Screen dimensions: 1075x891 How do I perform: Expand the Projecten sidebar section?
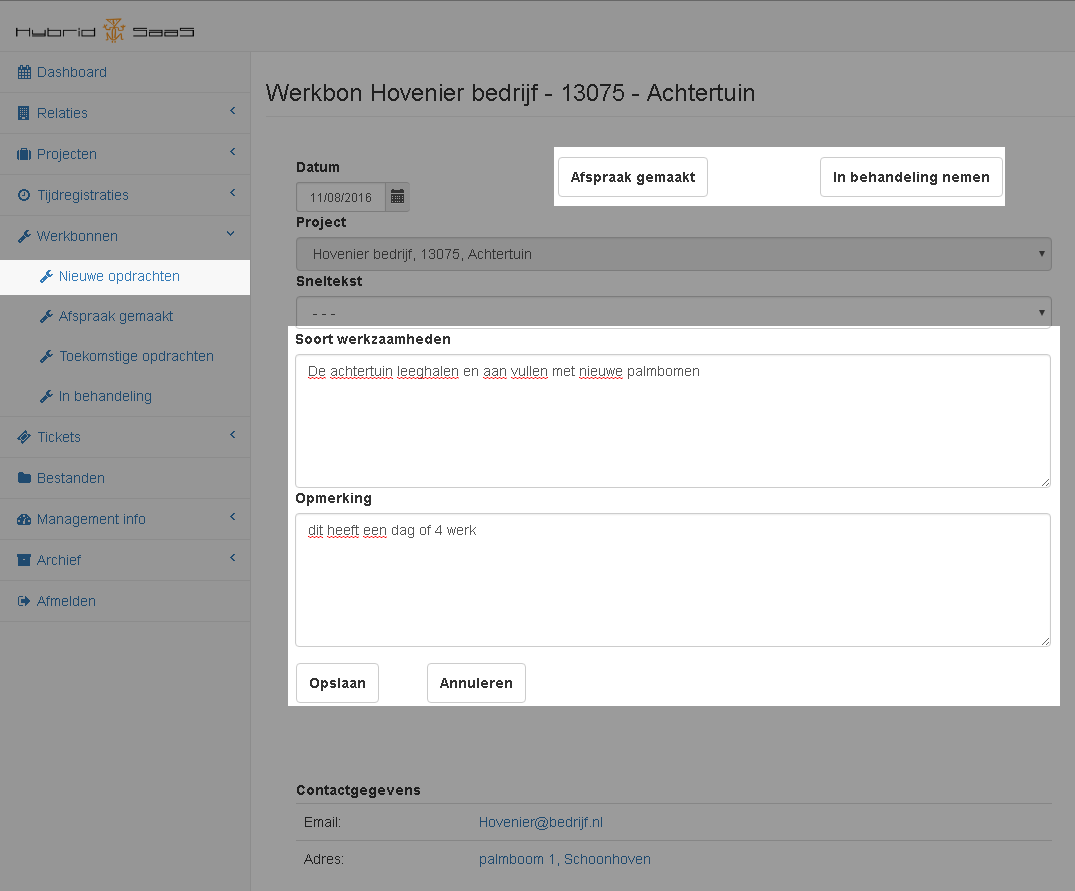pos(66,154)
